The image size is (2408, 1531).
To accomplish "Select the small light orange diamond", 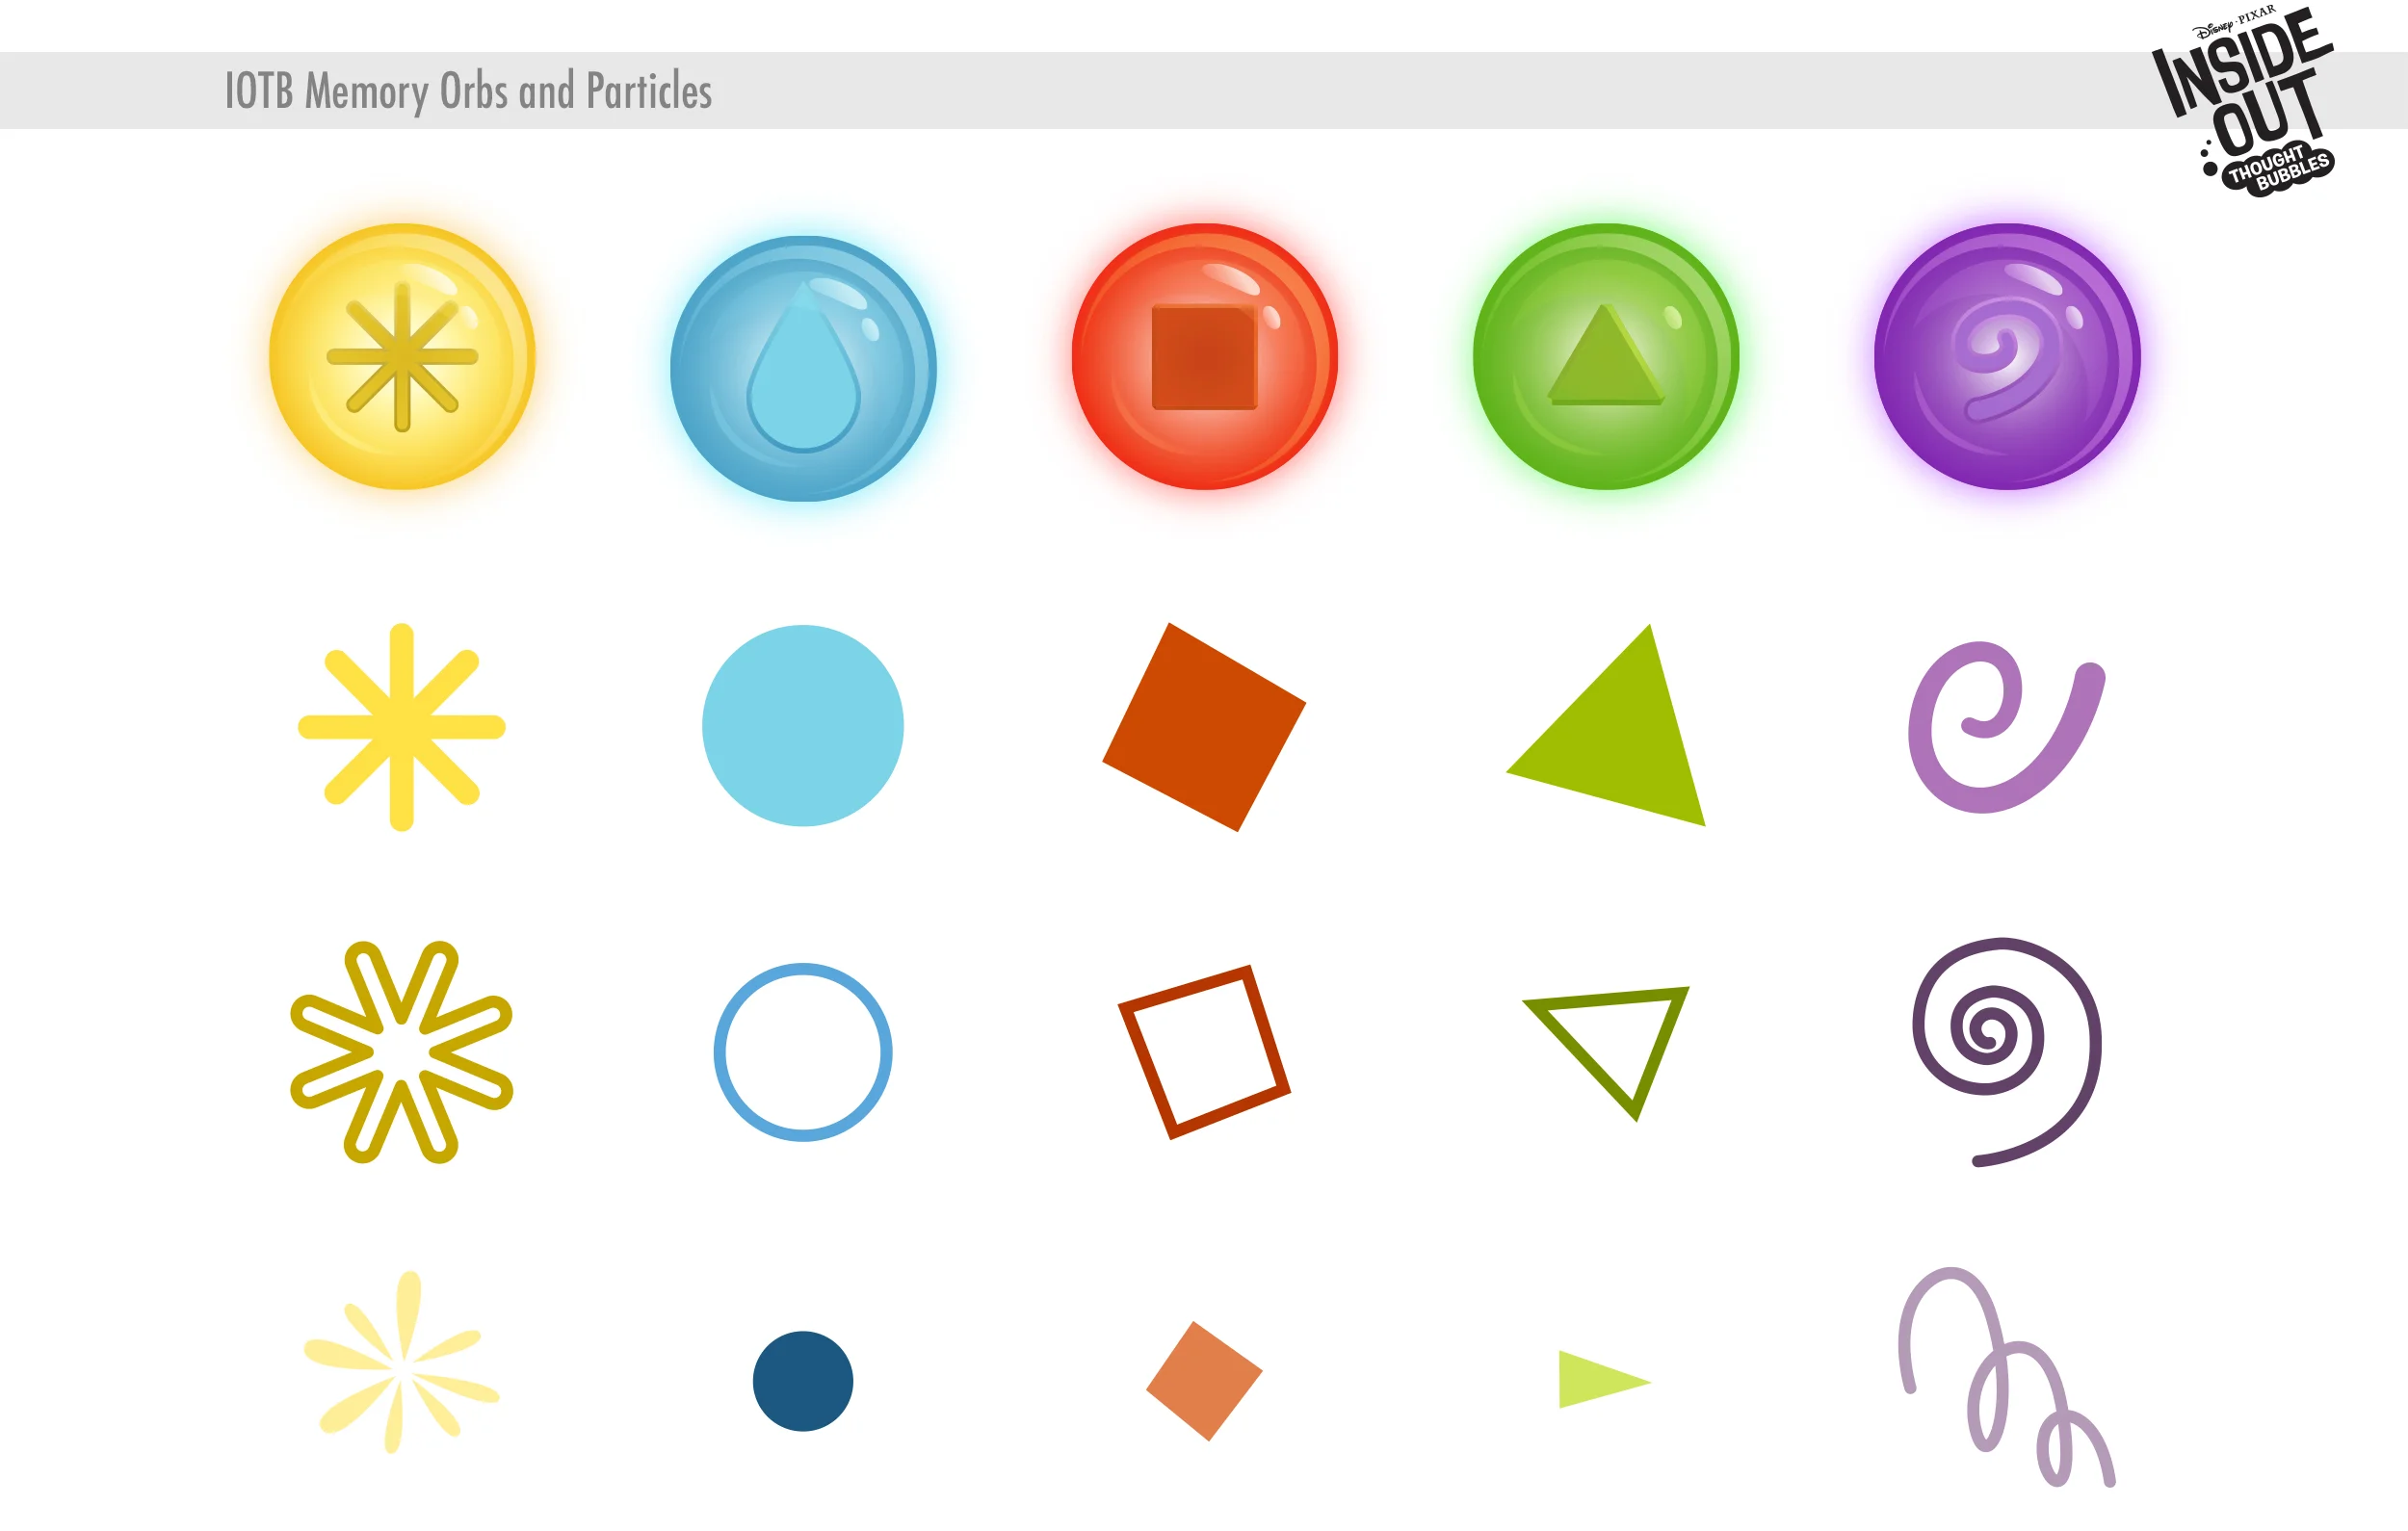I will [1204, 1381].
